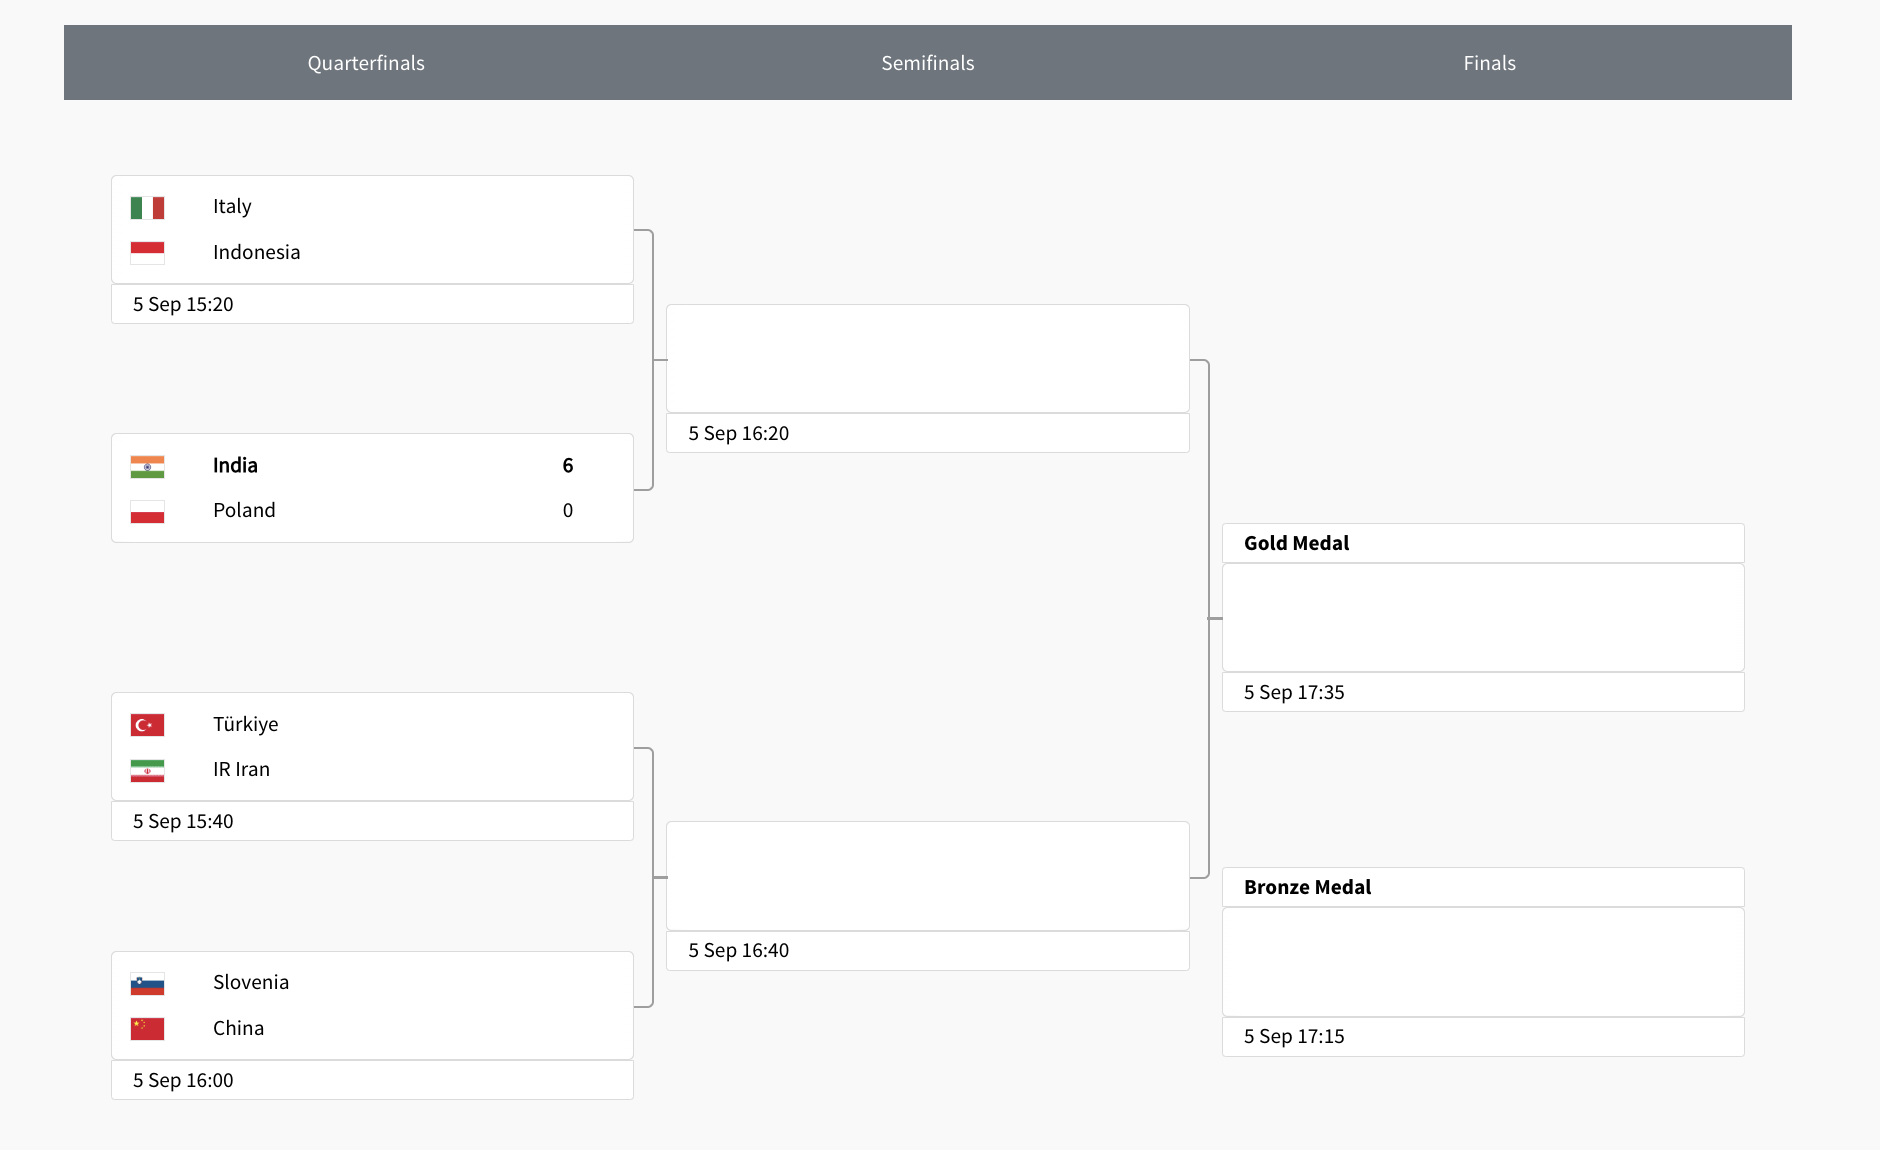The width and height of the screenshot is (1880, 1150).
Task: Open the 16:40 semifinal match box
Action: [927, 876]
